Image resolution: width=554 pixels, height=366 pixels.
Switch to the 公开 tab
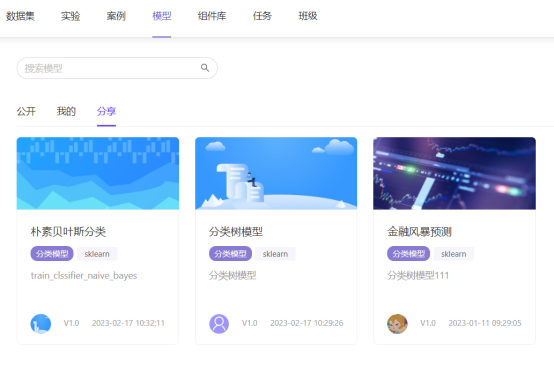pos(26,112)
